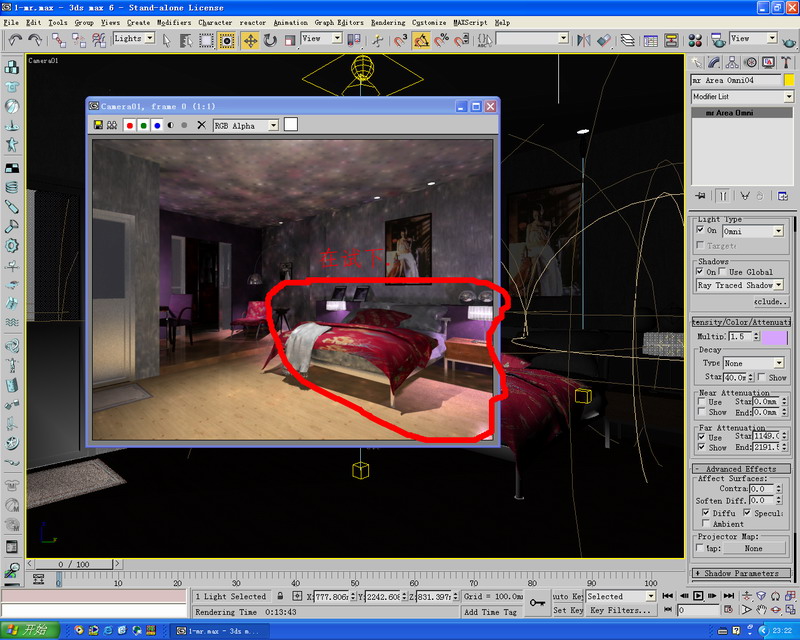Open Select by Name list tool

pos(186,40)
